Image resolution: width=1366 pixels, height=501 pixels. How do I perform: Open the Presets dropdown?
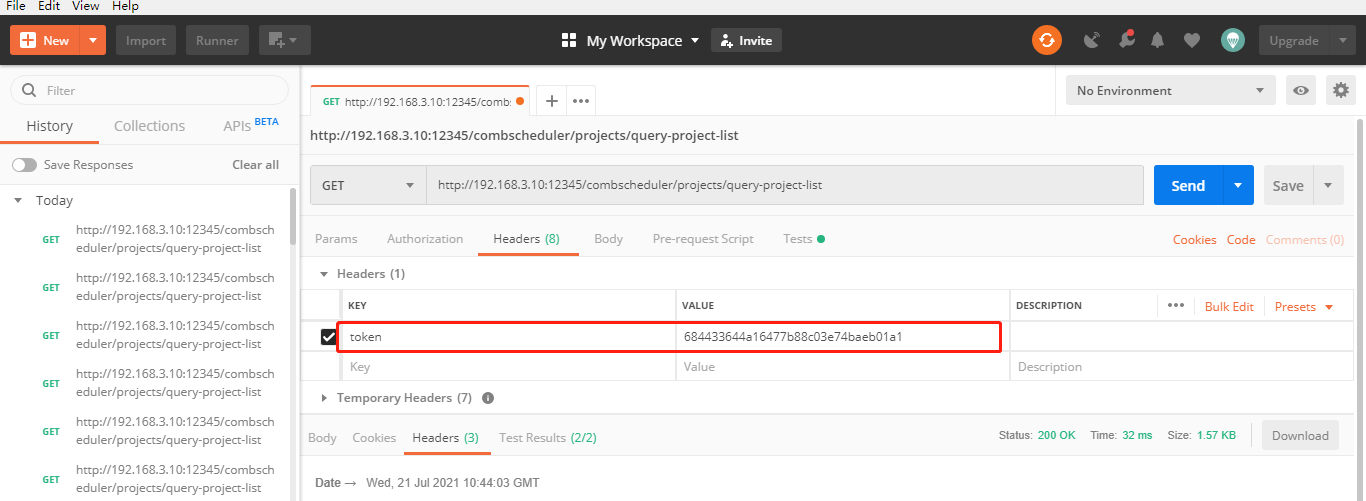coord(1304,307)
